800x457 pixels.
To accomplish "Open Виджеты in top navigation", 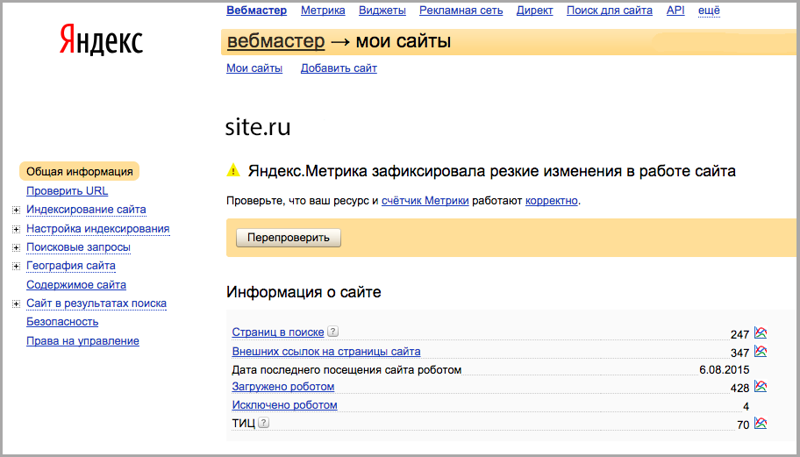I will coord(382,10).
